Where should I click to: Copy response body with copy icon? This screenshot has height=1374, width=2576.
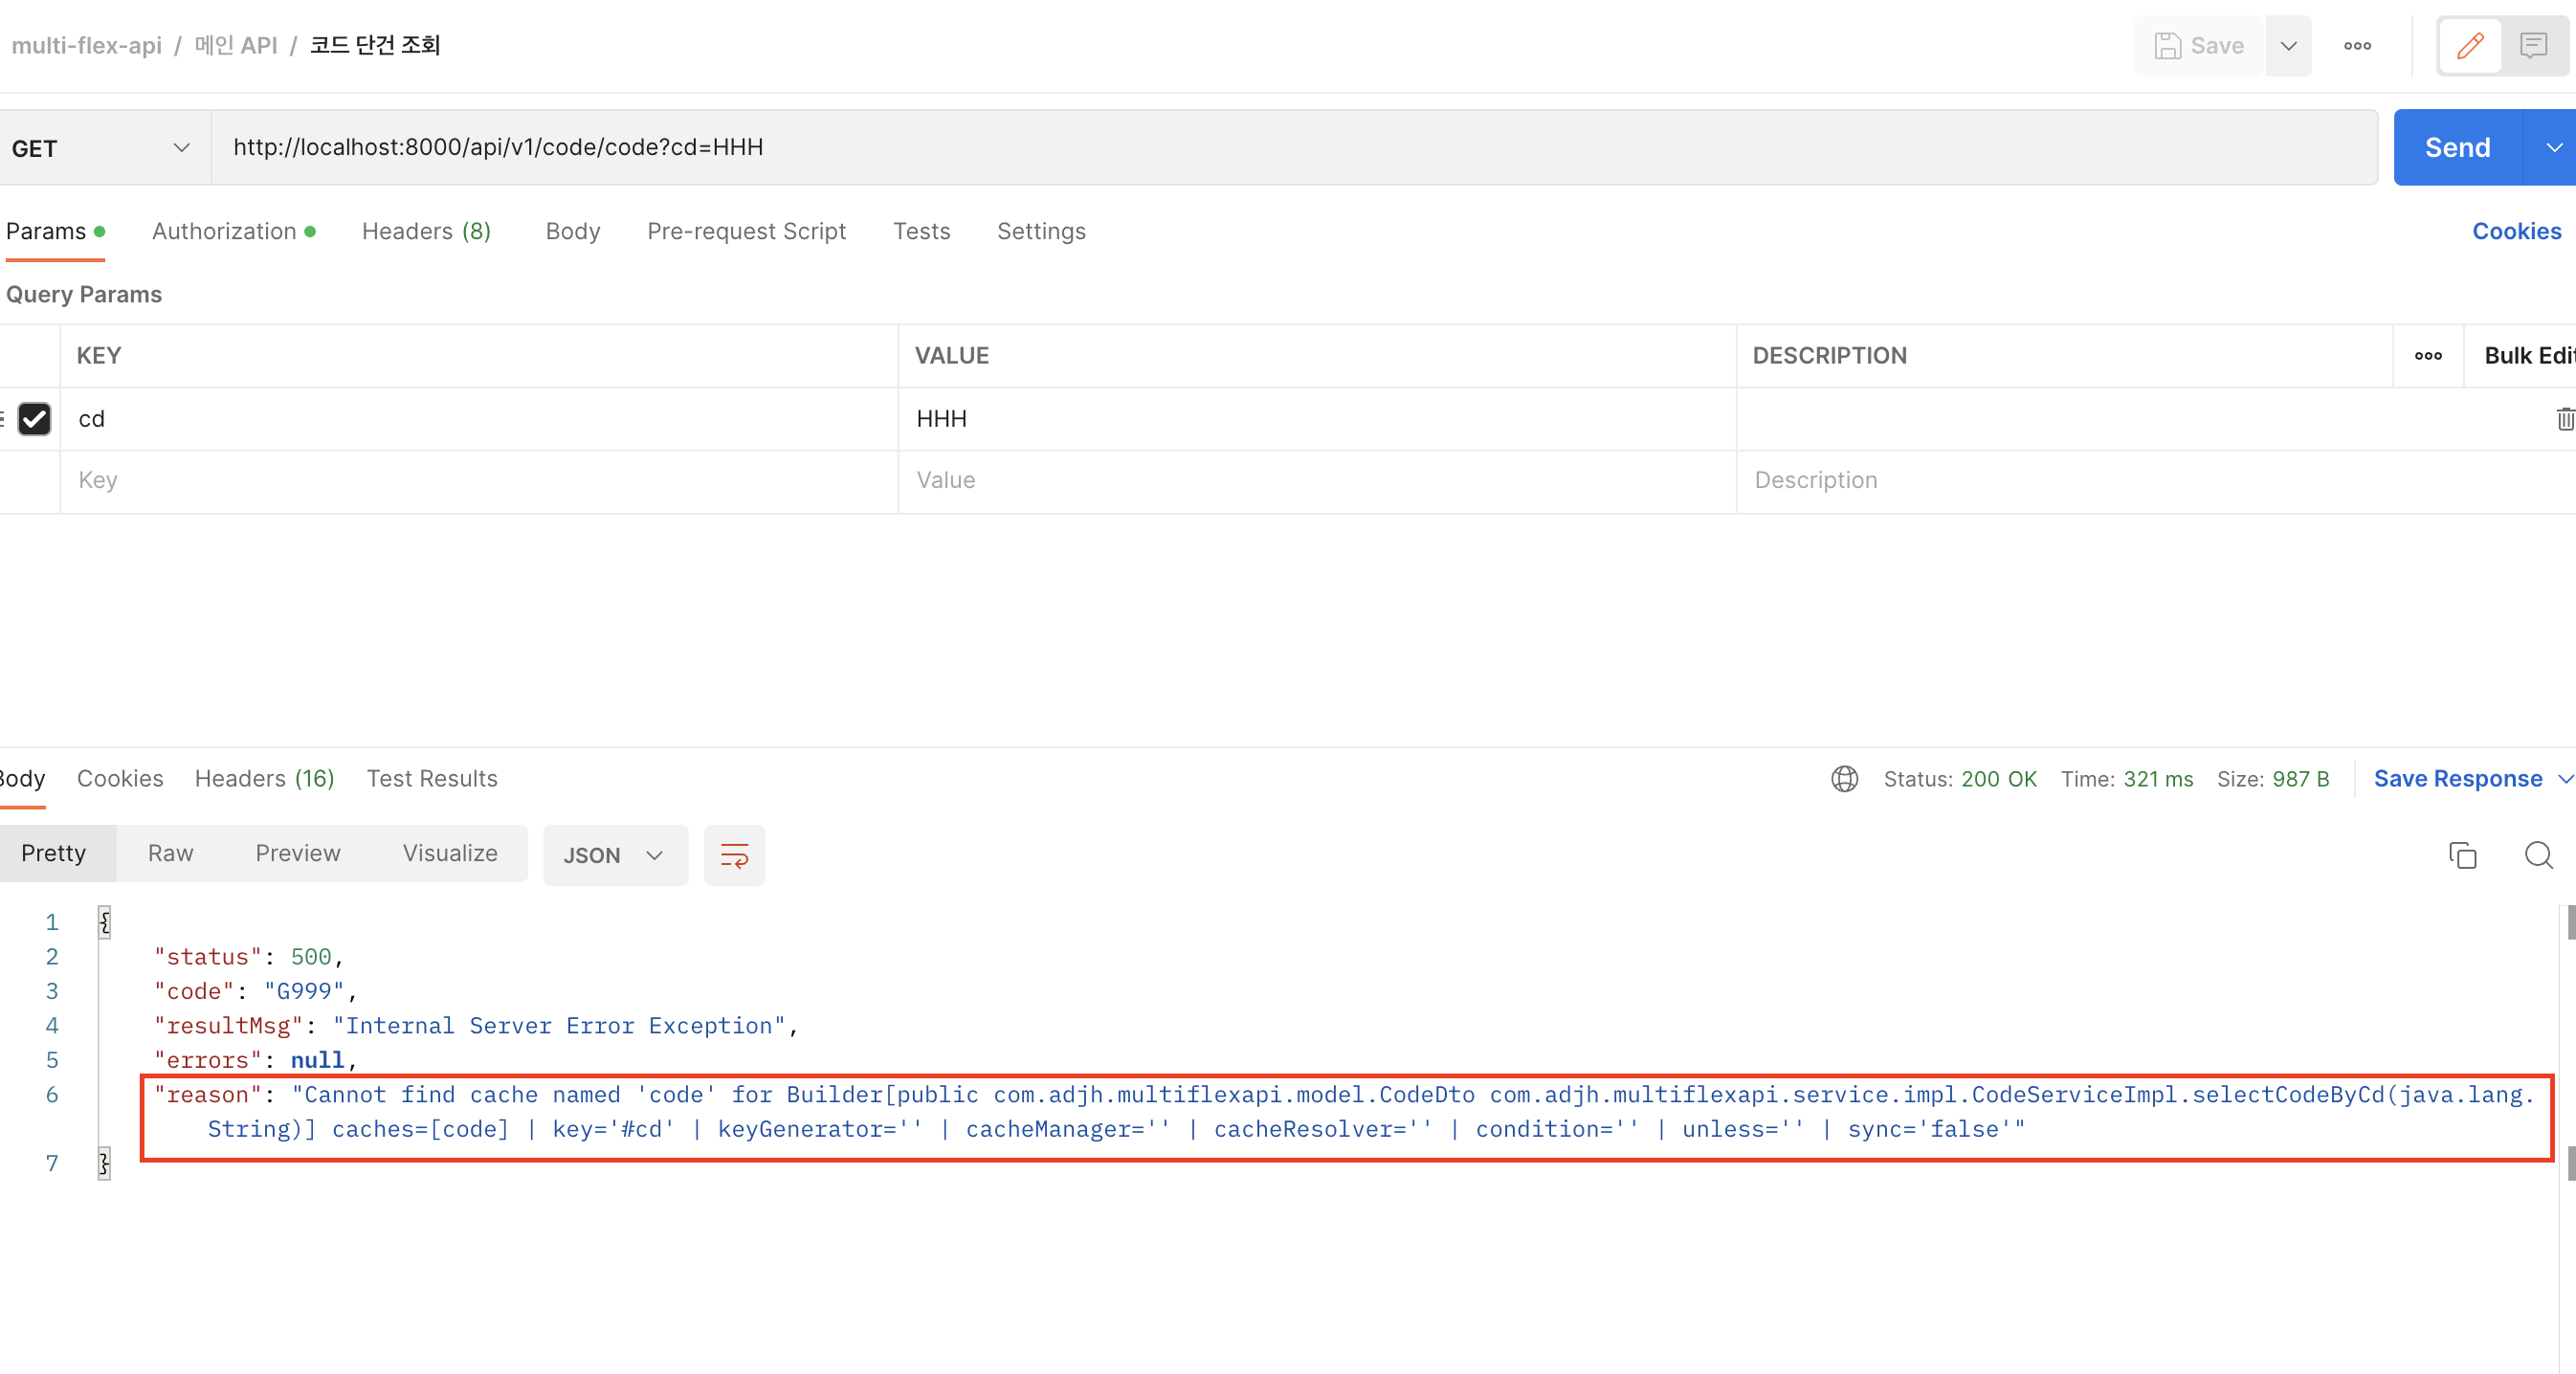[2462, 855]
